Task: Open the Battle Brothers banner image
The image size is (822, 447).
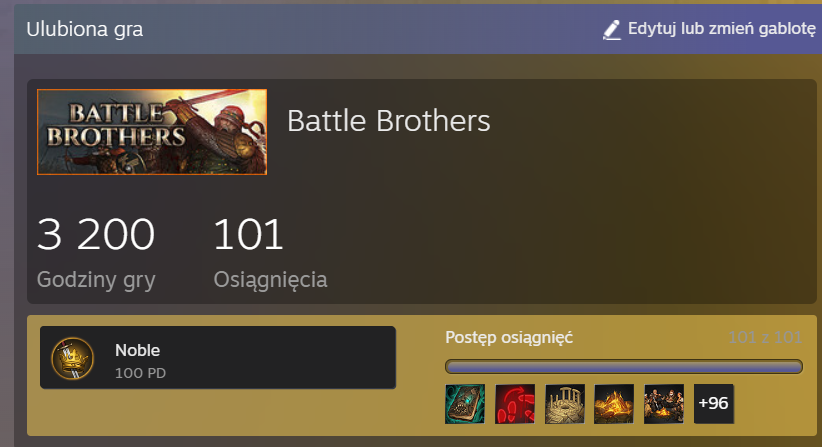Action: point(152,132)
